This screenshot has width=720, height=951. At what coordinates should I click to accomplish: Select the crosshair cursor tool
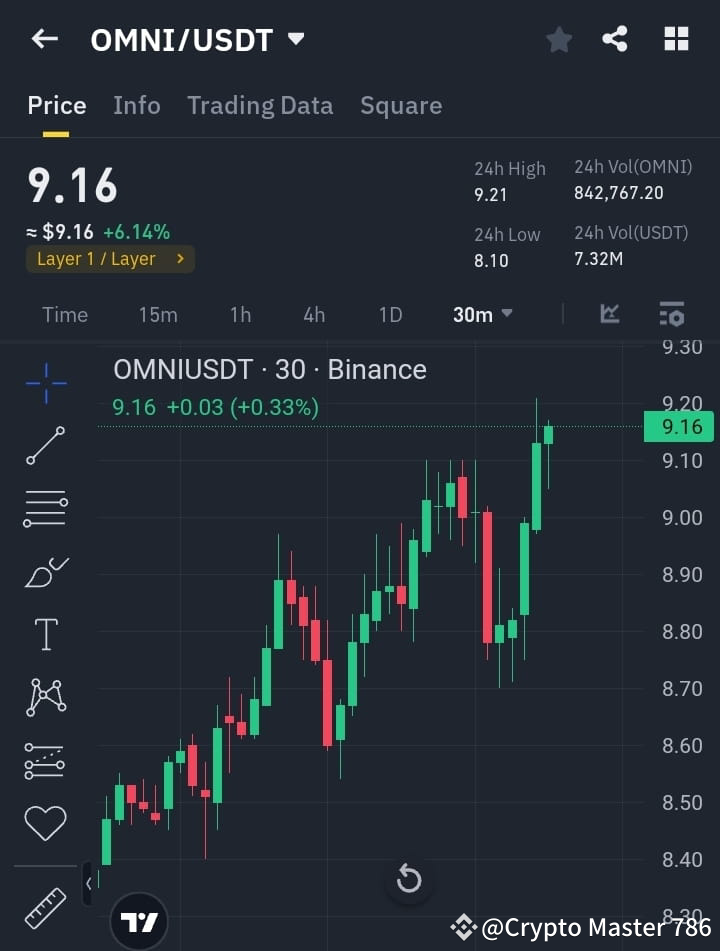[x=46, y=383]
